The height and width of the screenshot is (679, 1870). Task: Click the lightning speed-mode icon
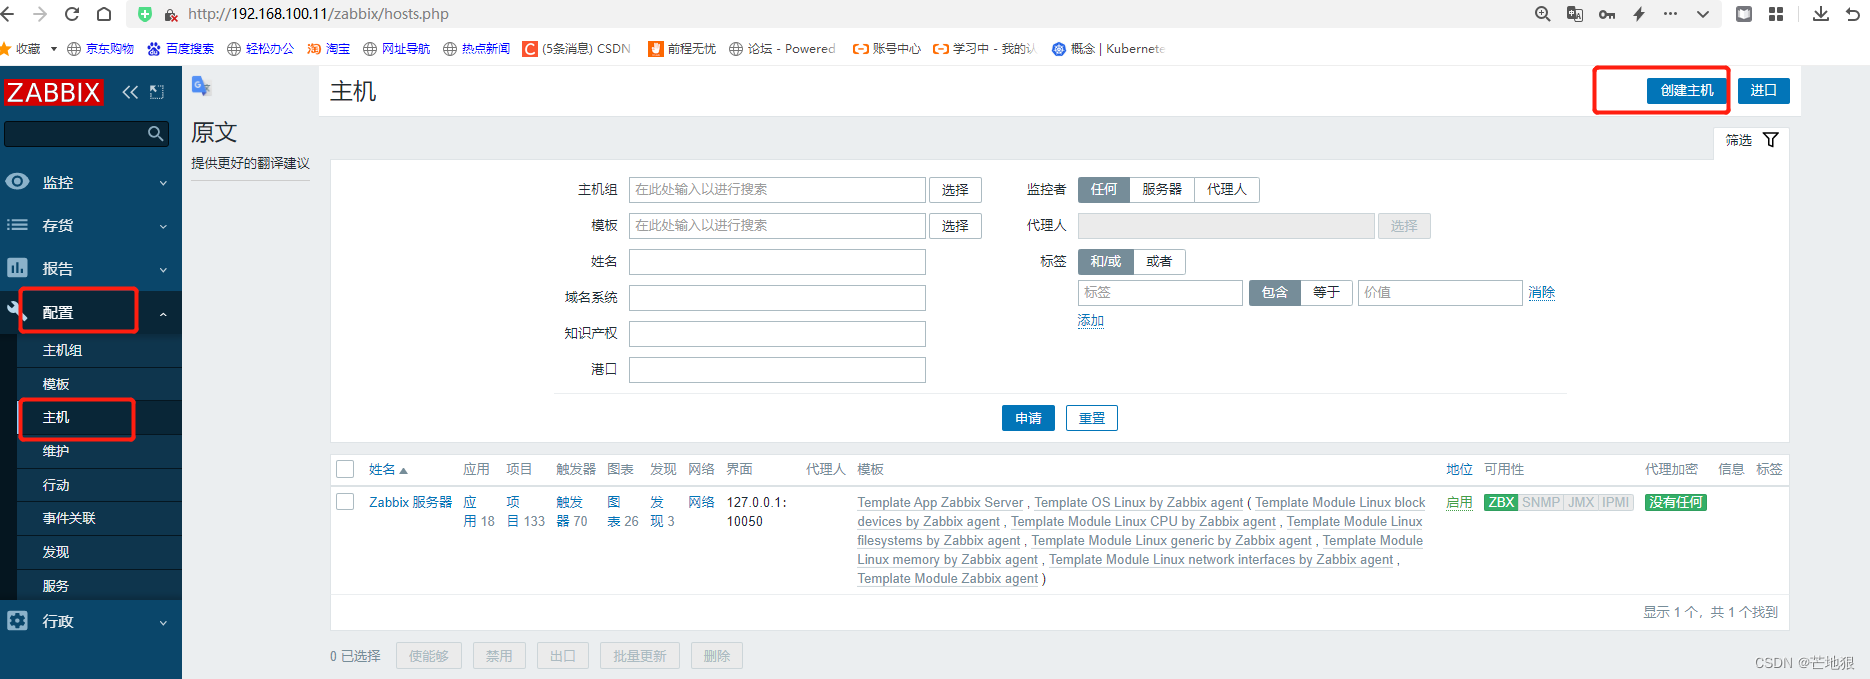pyautogui.click(x=1639, y=14)
